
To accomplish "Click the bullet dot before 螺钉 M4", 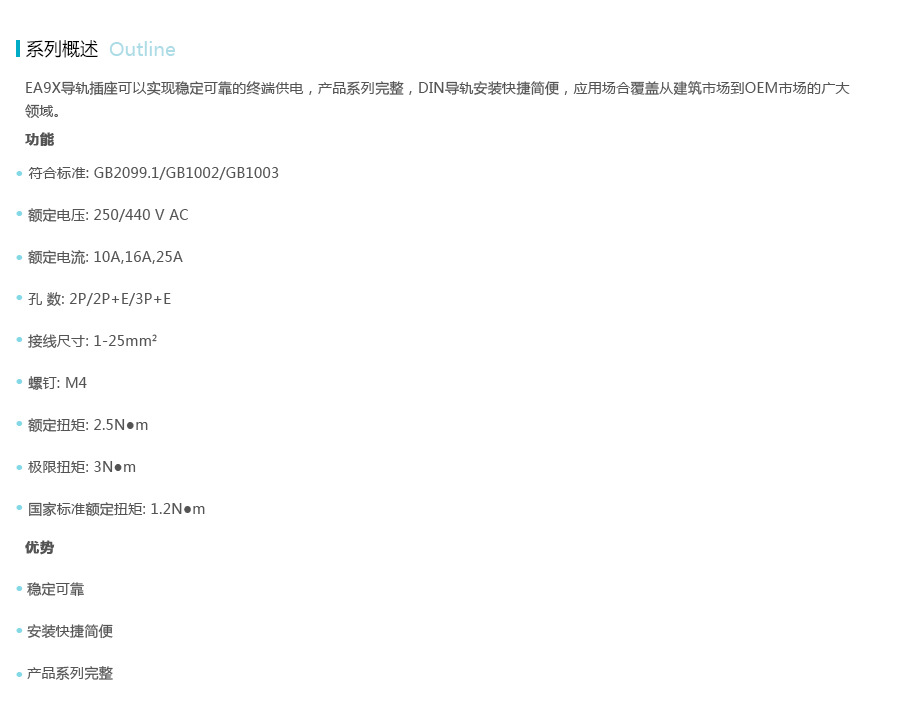I will (x=19, y=382).
